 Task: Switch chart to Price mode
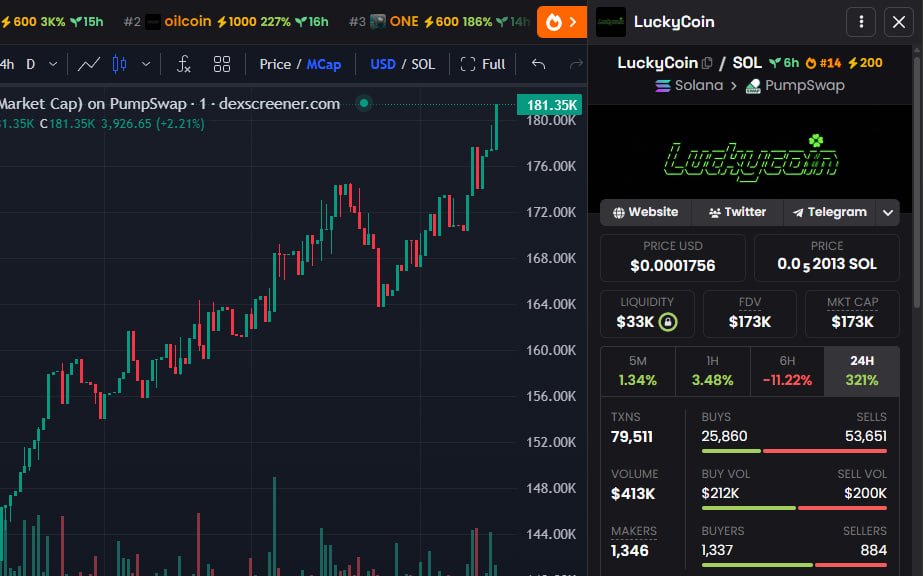tap(275, 64)
